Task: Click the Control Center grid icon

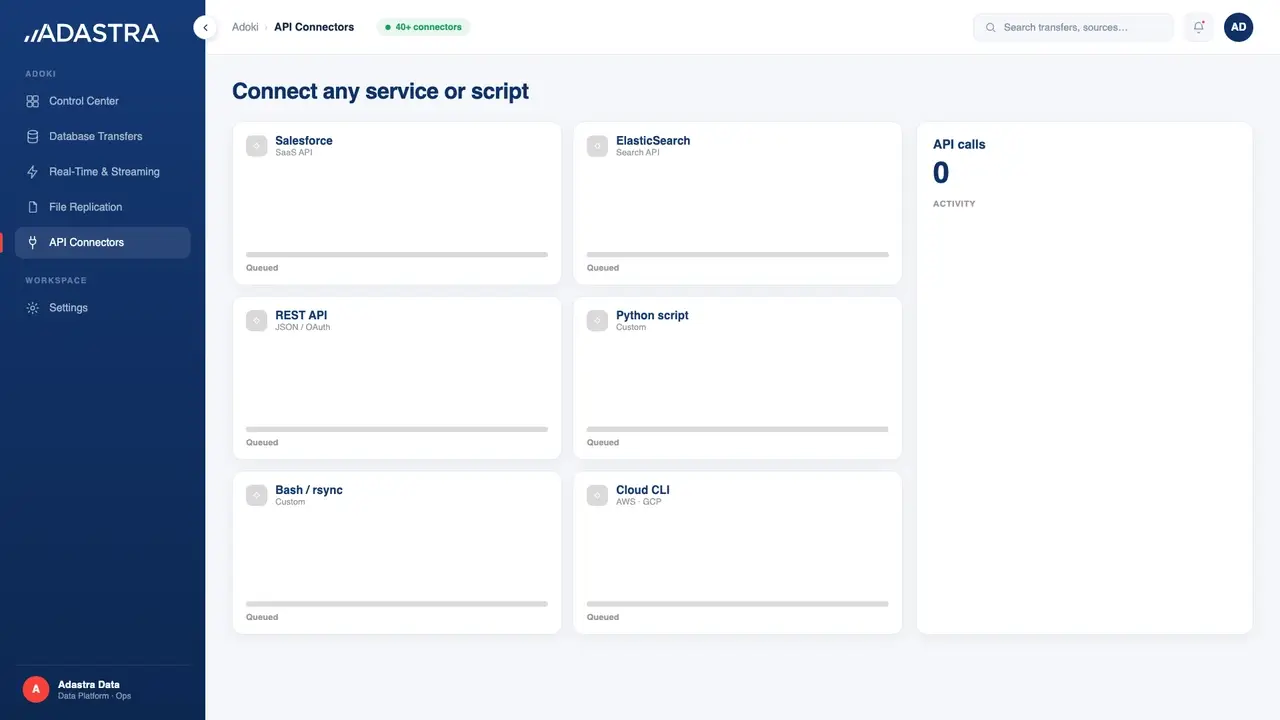Action: click(33, 101)
